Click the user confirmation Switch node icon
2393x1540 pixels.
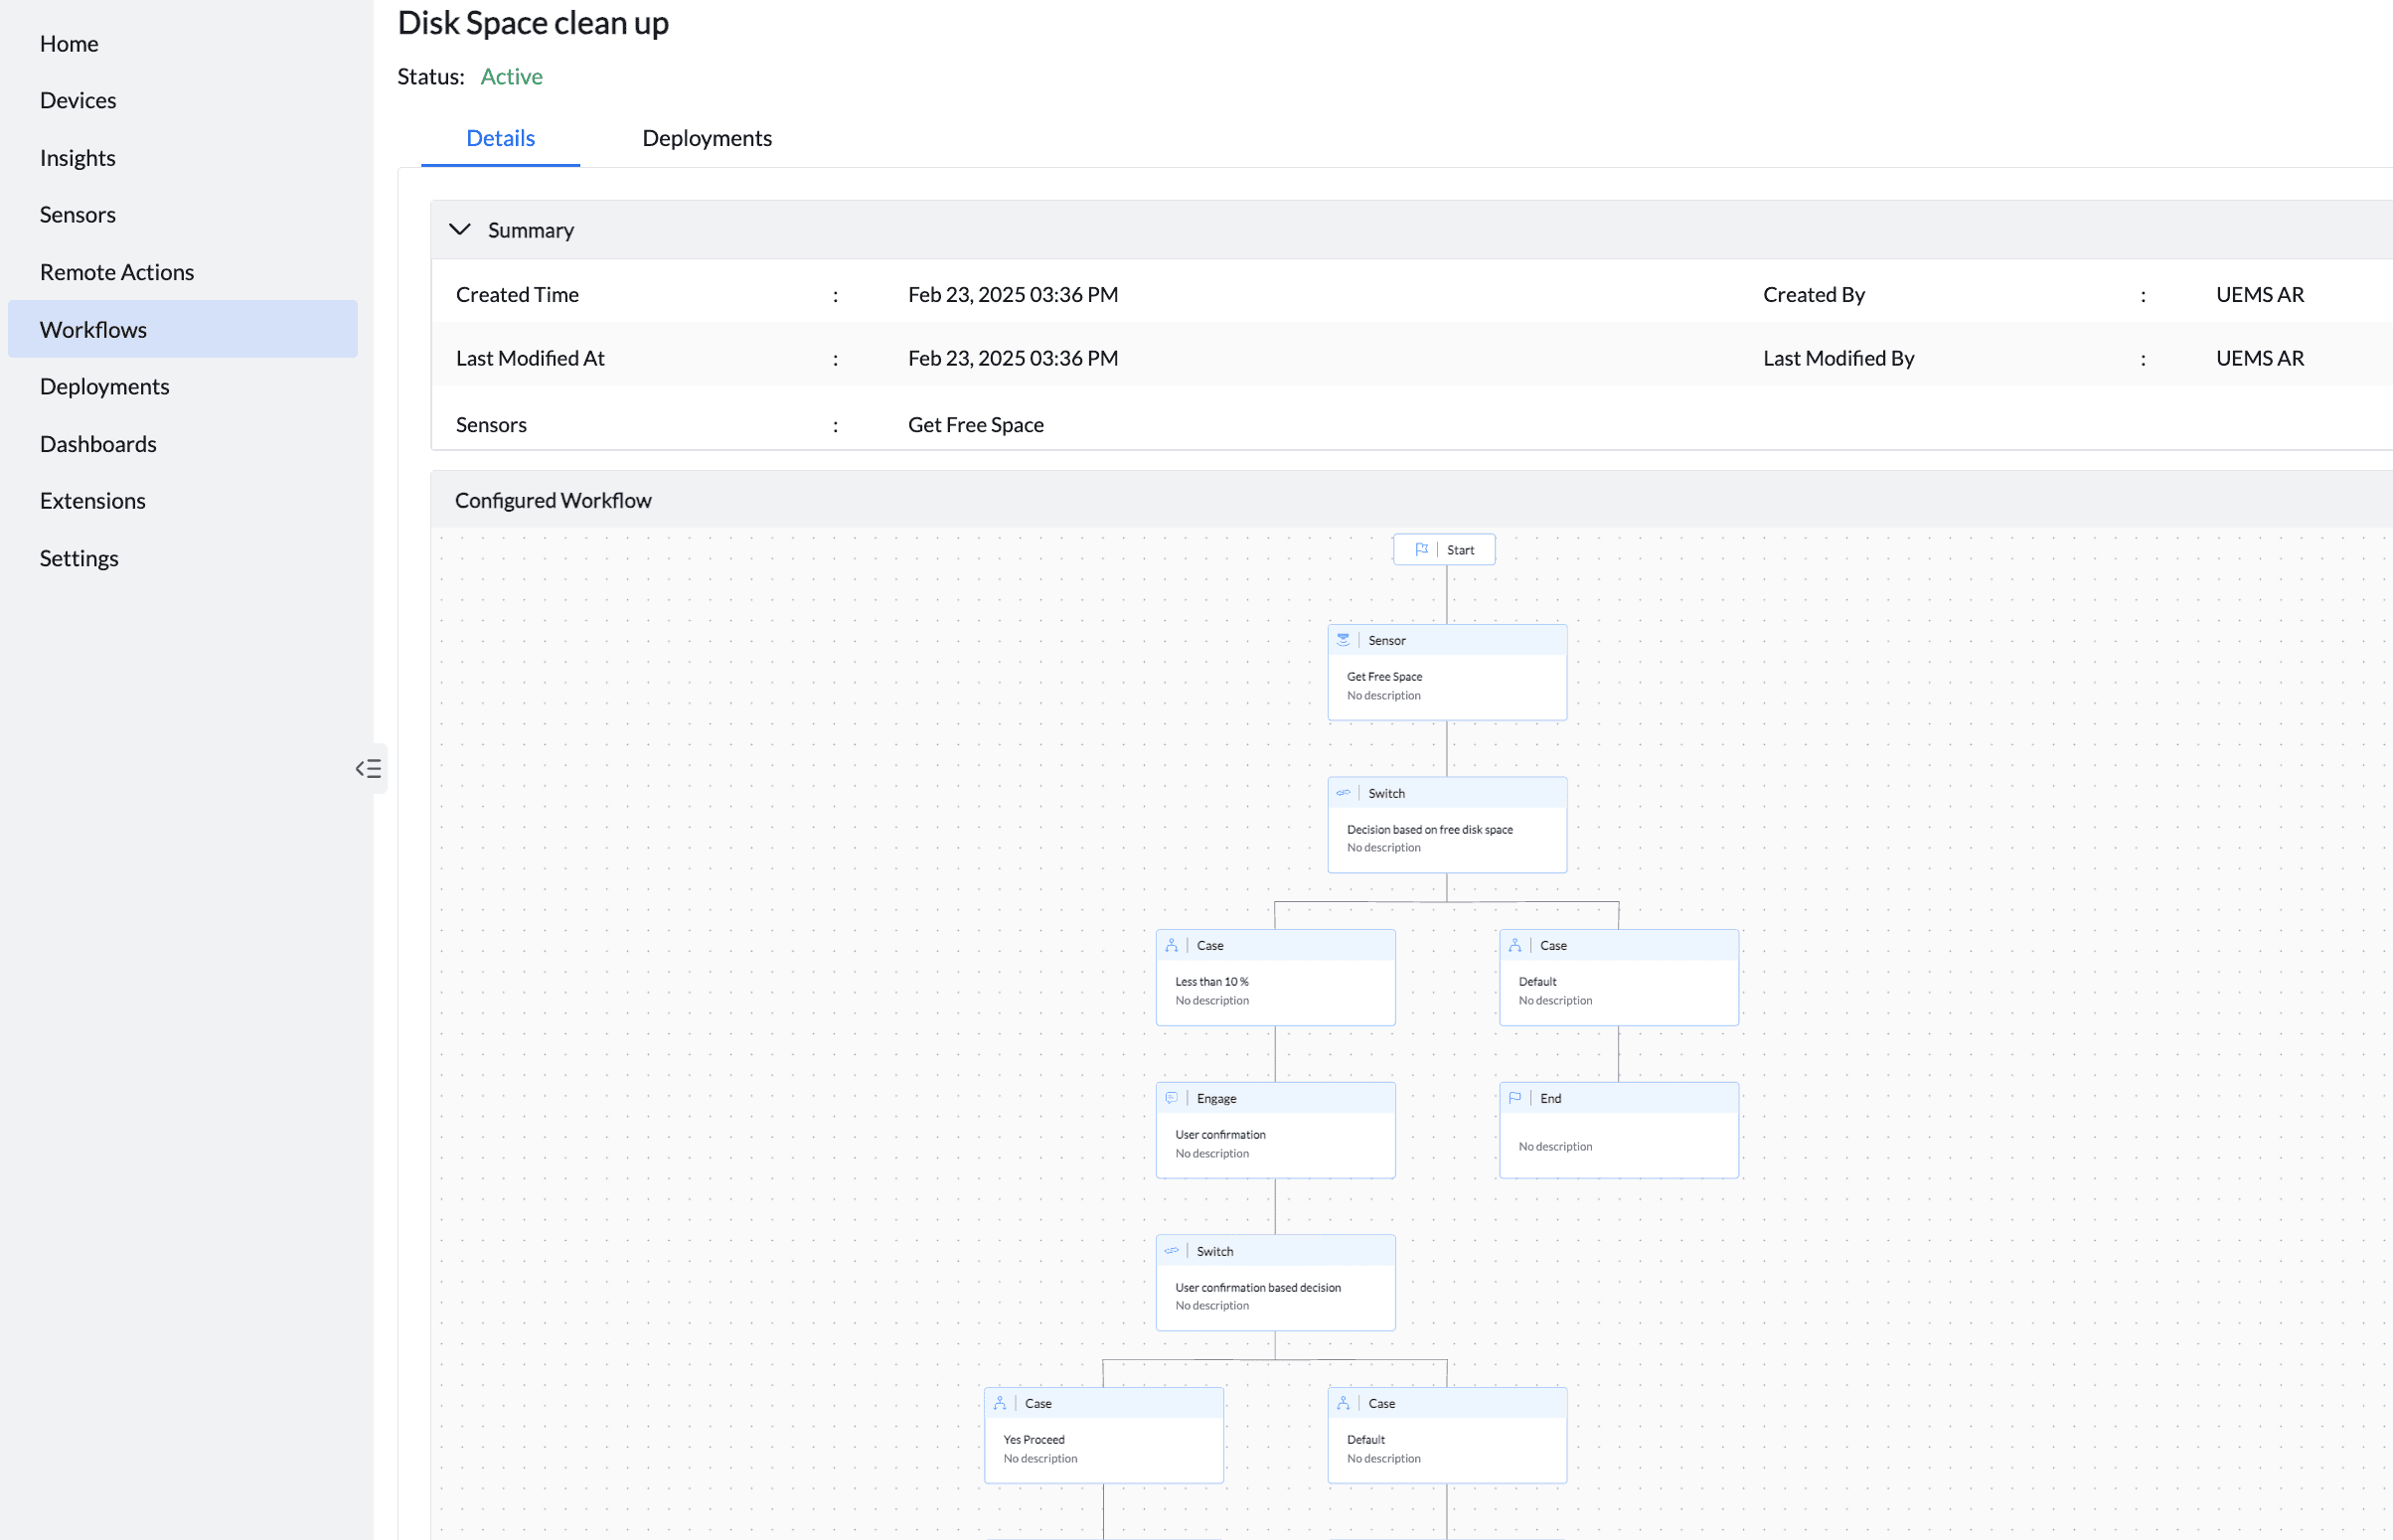tap(1171, 1251)
